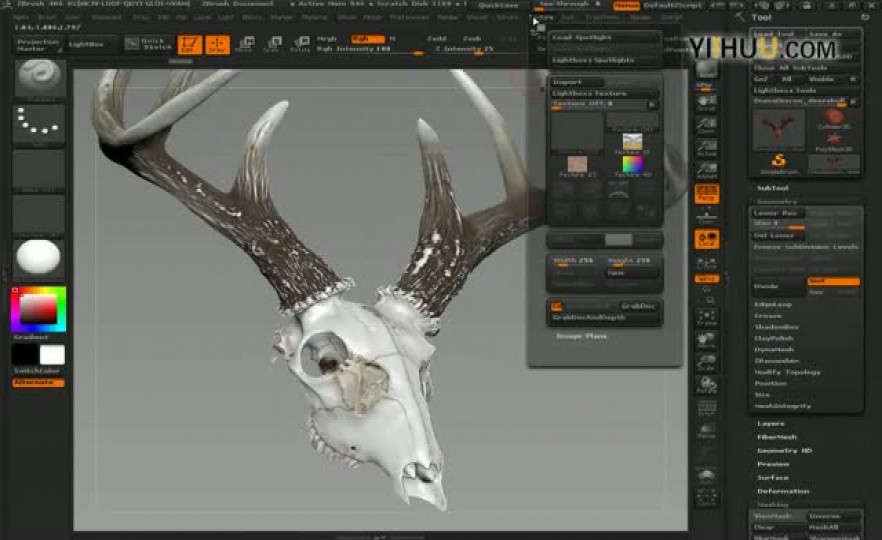Toggle the Mrgb channel button
The image size is (882, 540).
[326, 39]
